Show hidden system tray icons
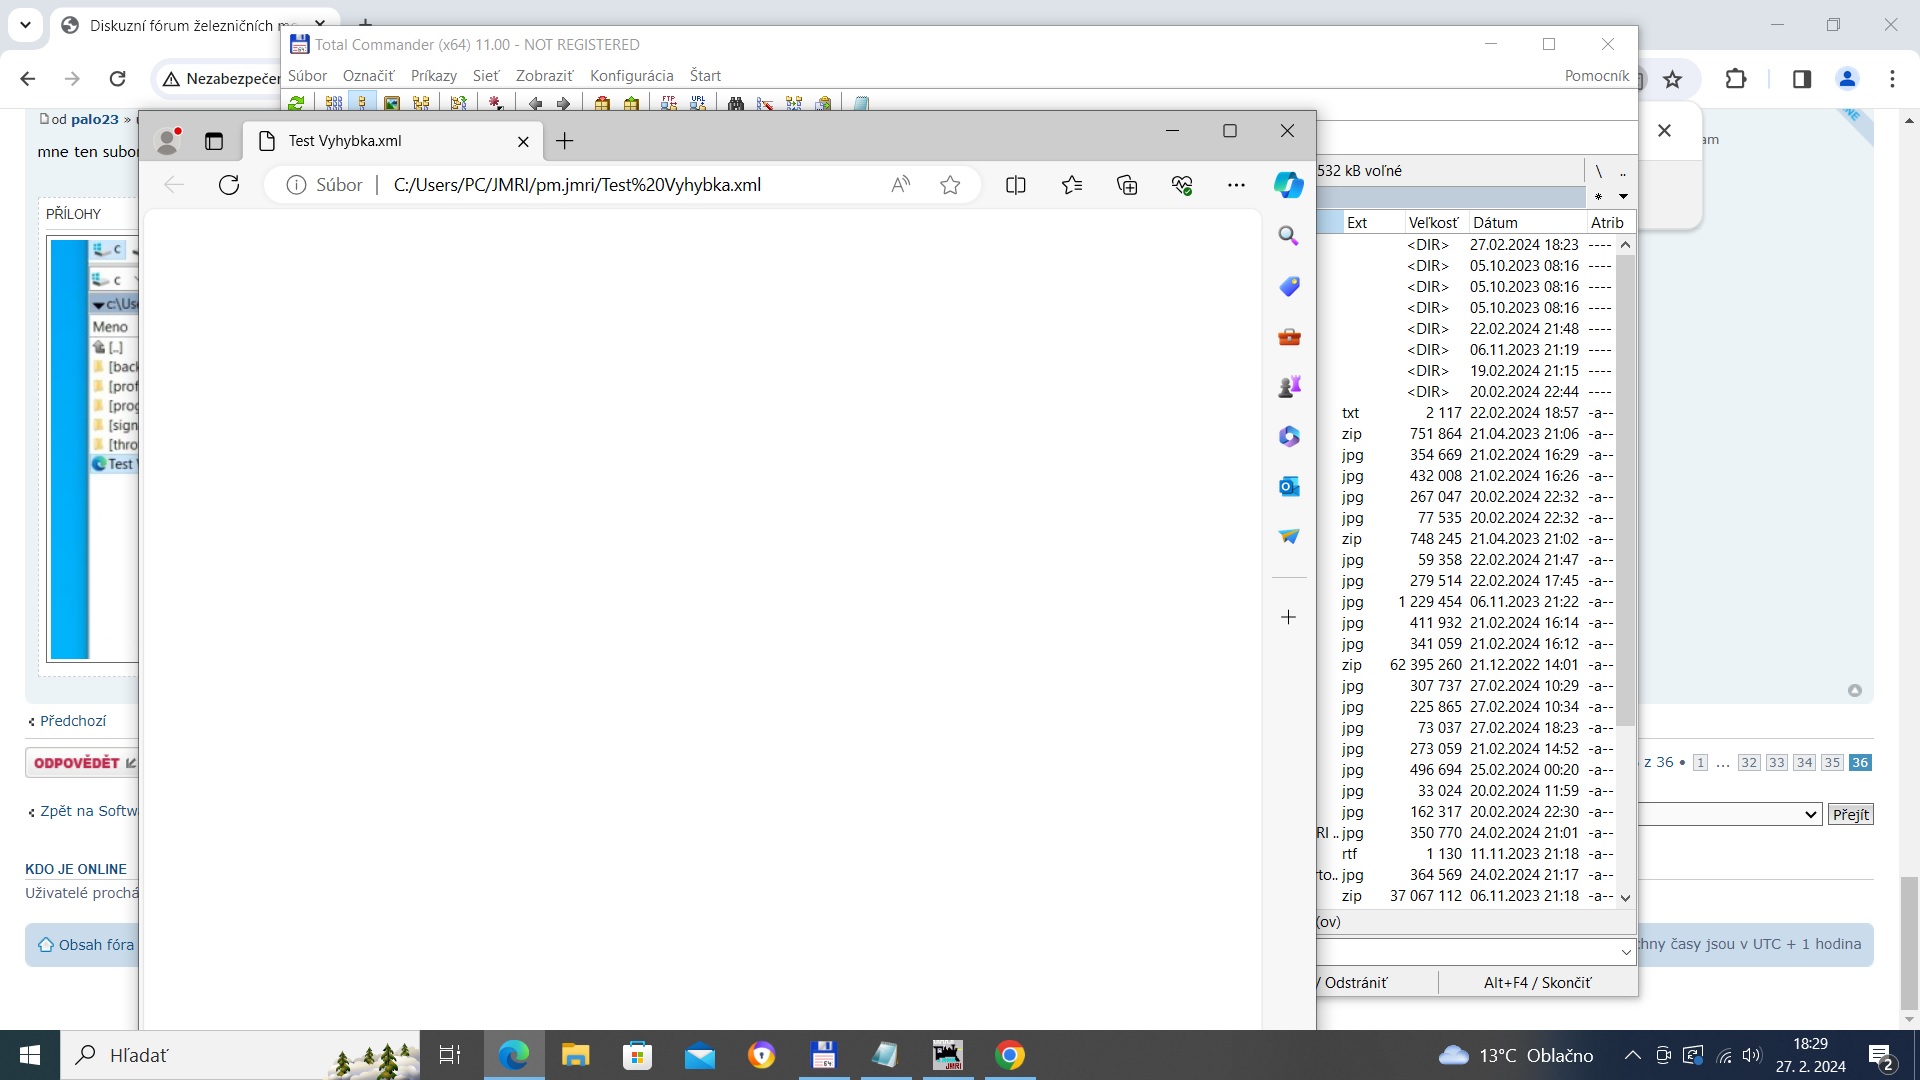 coord(1632,1055)
